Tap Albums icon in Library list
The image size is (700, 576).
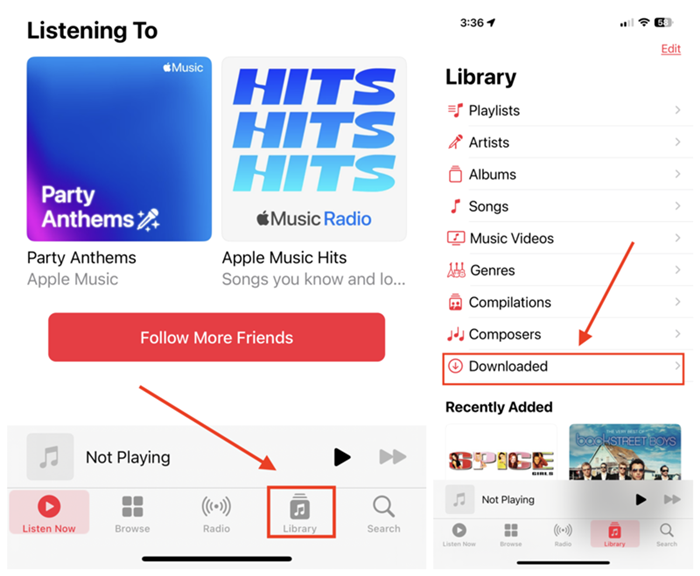(455, 174)
